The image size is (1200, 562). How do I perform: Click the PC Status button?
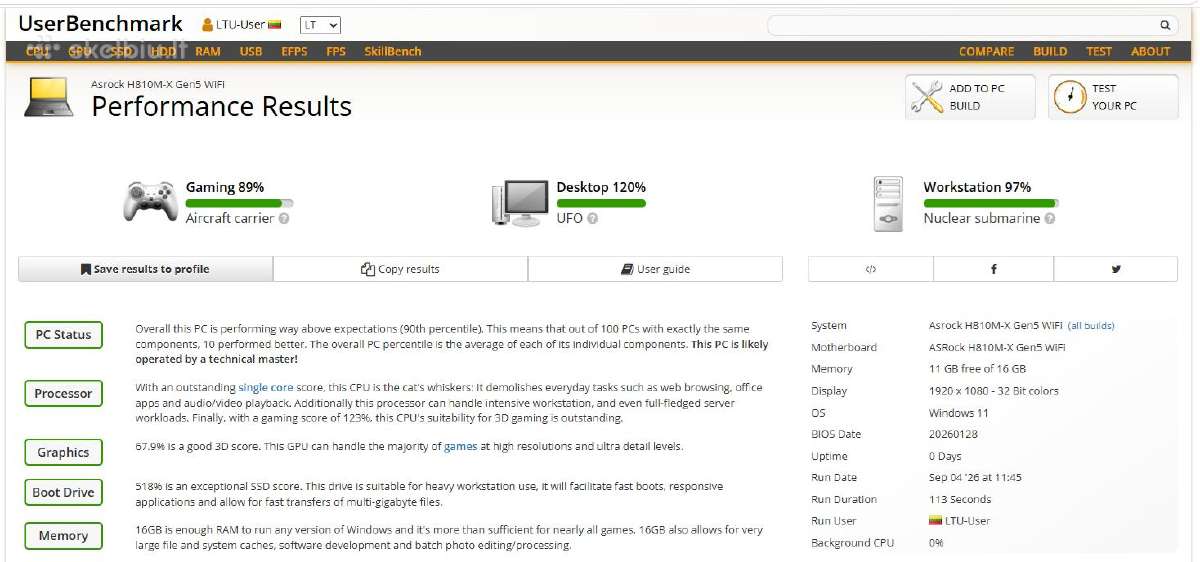(x=63, y=335)
